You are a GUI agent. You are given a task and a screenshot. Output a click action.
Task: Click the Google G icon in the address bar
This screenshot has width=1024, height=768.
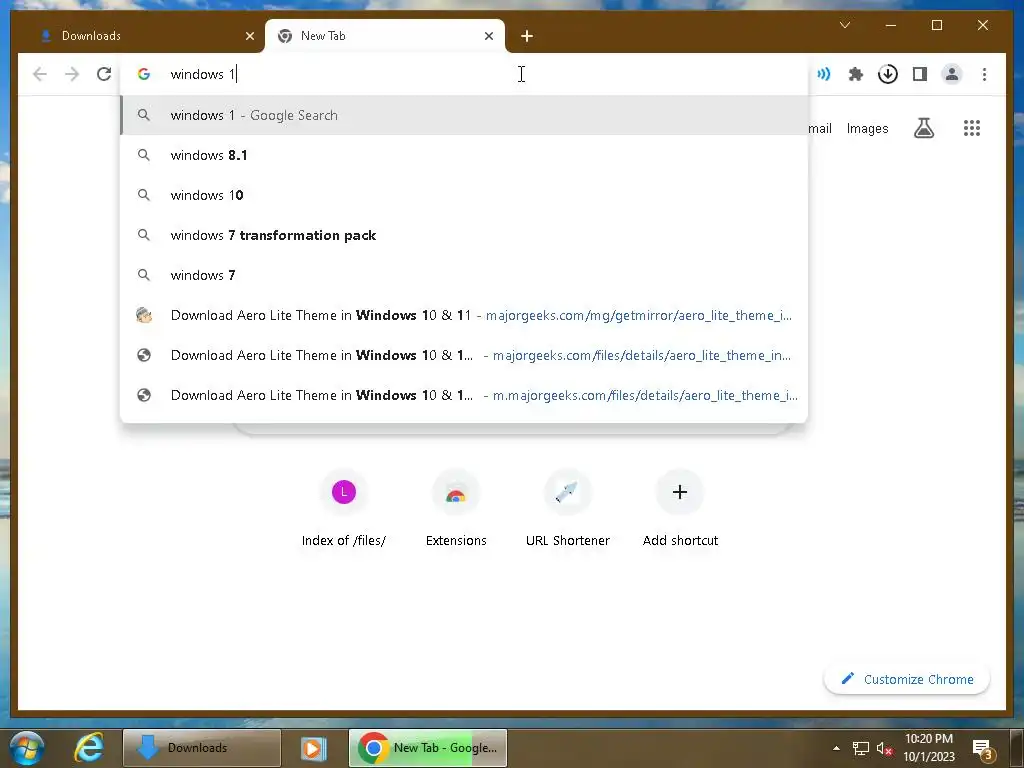[144, 74]
